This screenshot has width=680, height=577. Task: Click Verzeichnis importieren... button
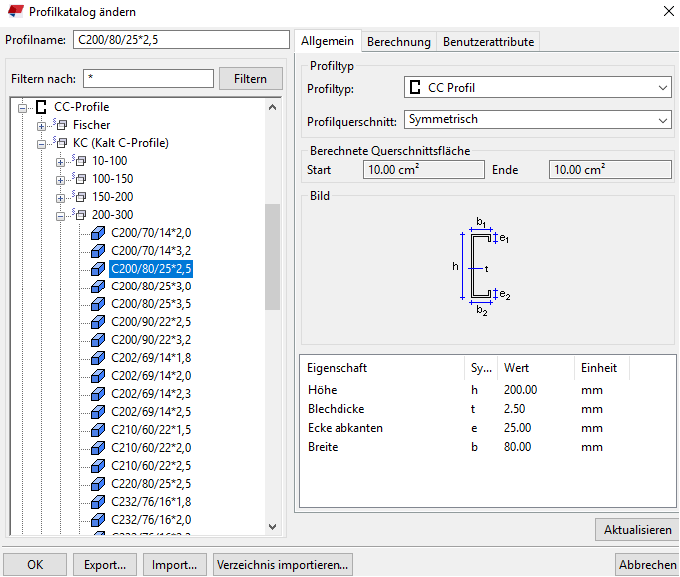[x=283, y=564]
